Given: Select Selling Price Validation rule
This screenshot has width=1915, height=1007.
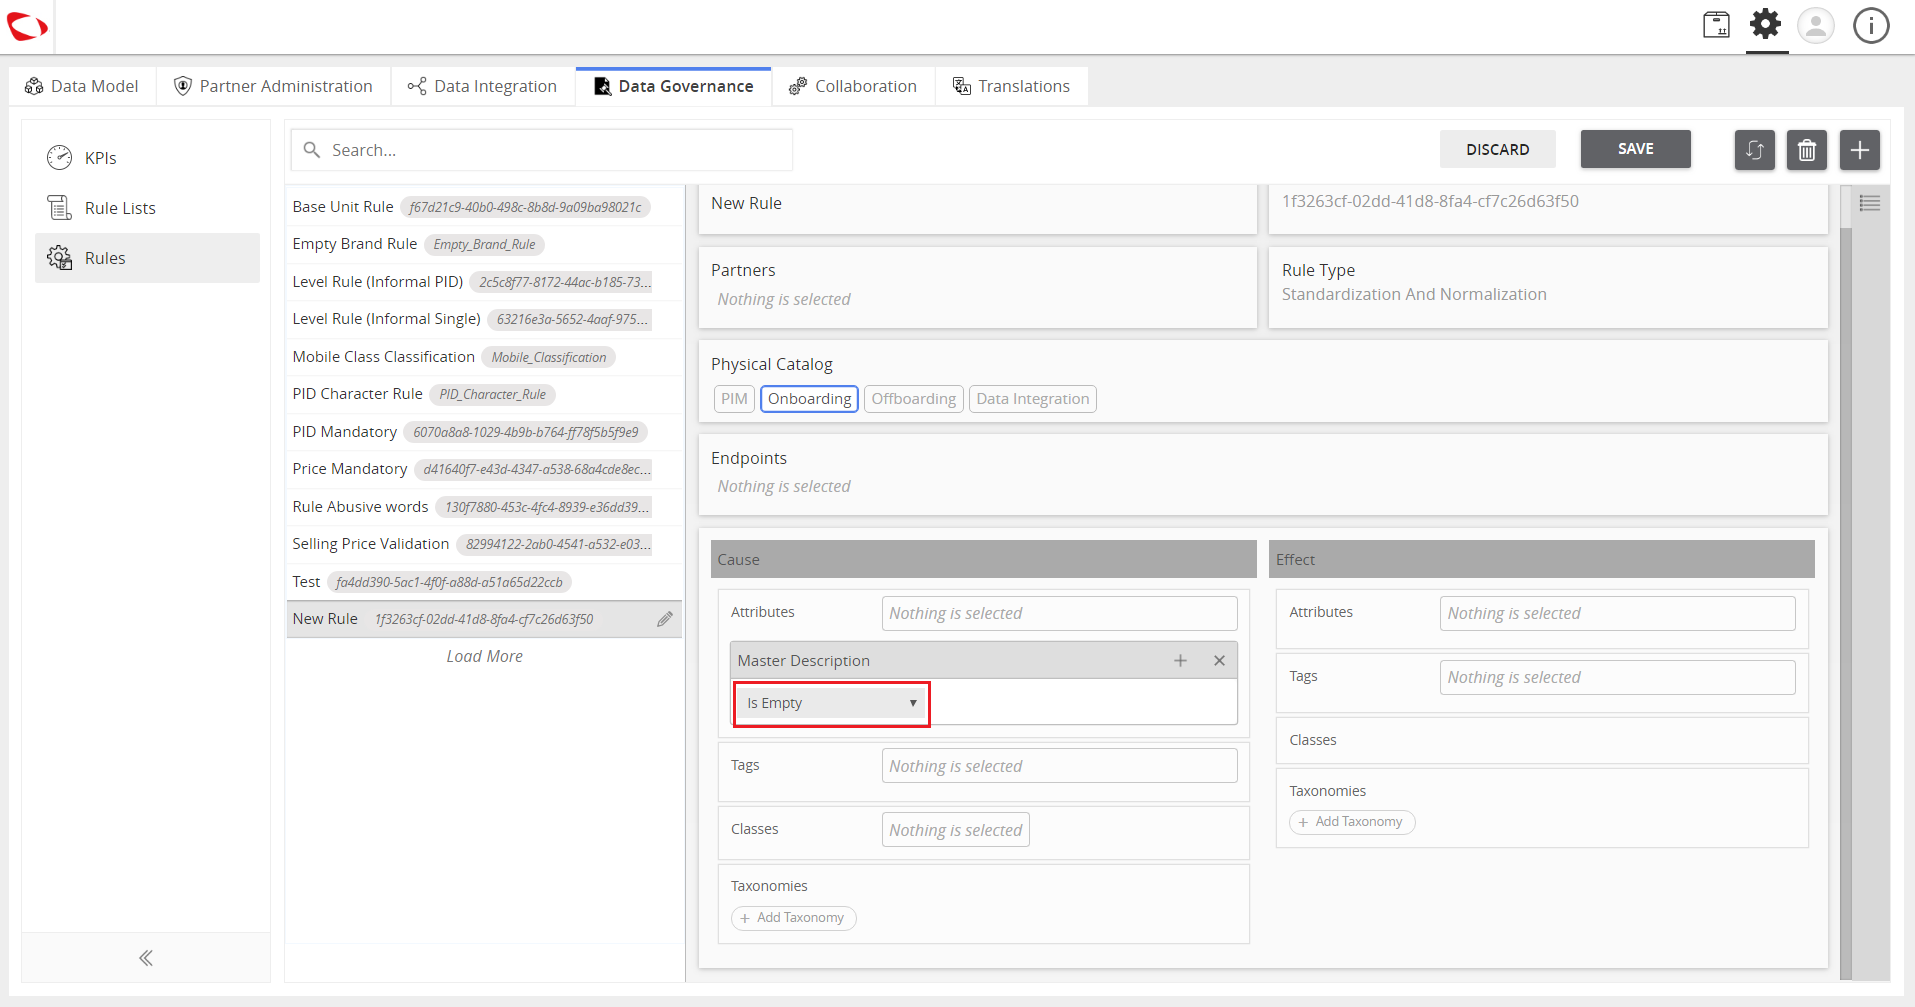Looking at the screenshot, I should (x=484, y=544).
